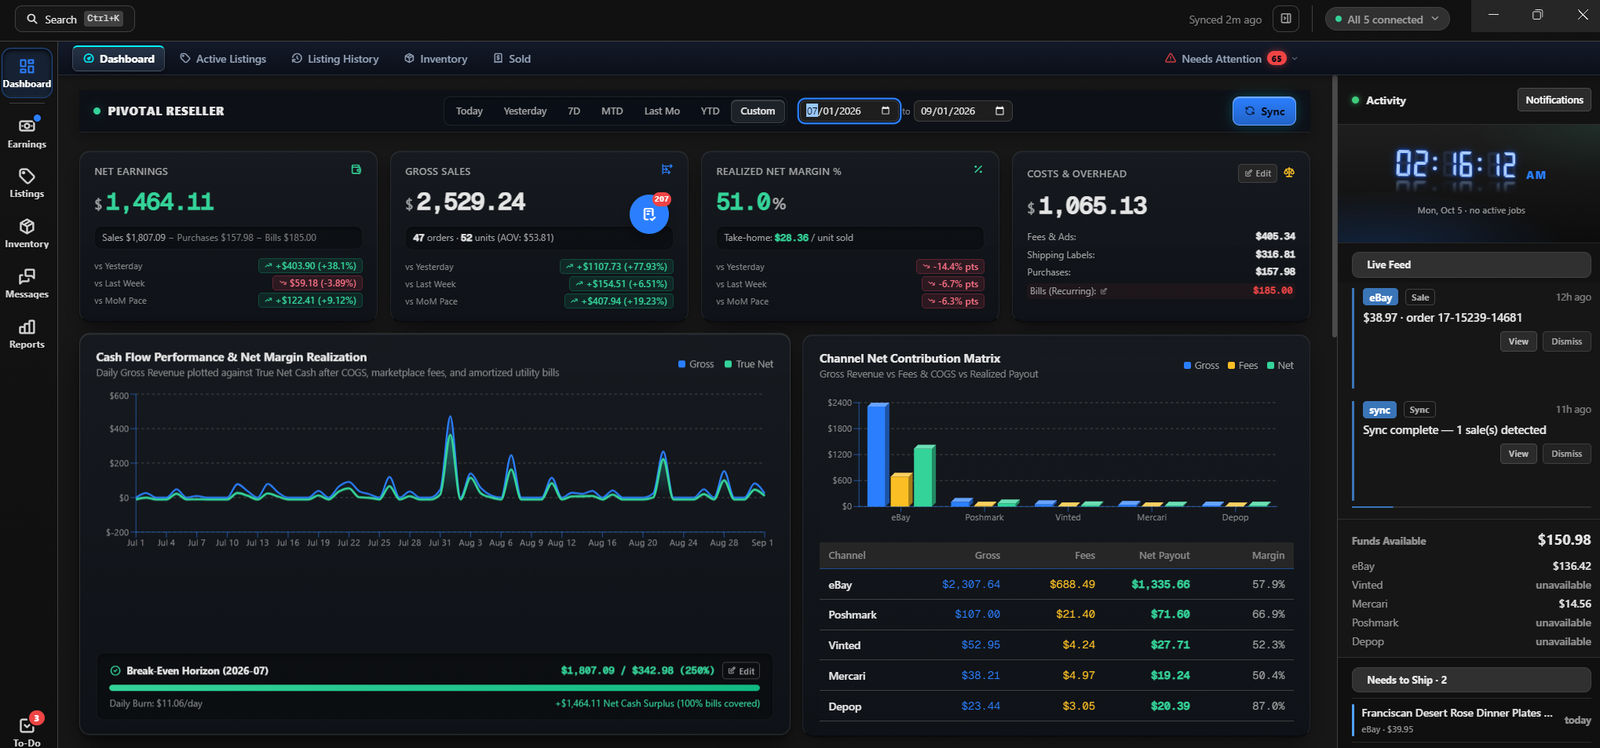
Task: View the Sync complete feed item
Action: (x=1518, y=454)
